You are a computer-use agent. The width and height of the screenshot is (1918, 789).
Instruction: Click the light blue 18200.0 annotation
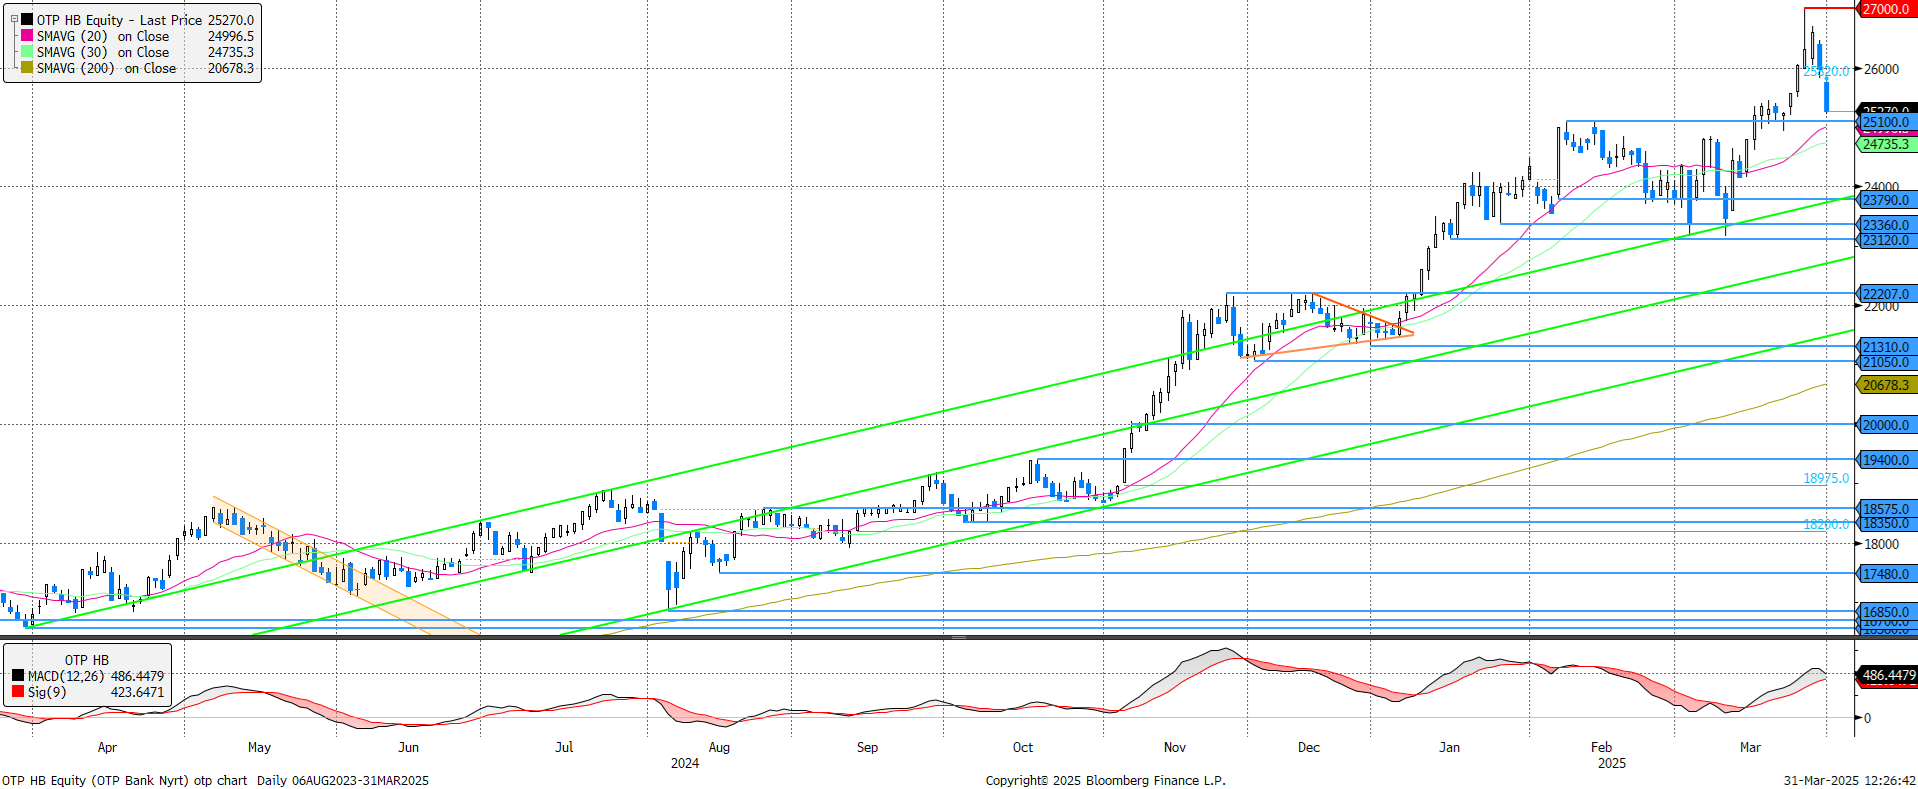[x=1826, y=524]
